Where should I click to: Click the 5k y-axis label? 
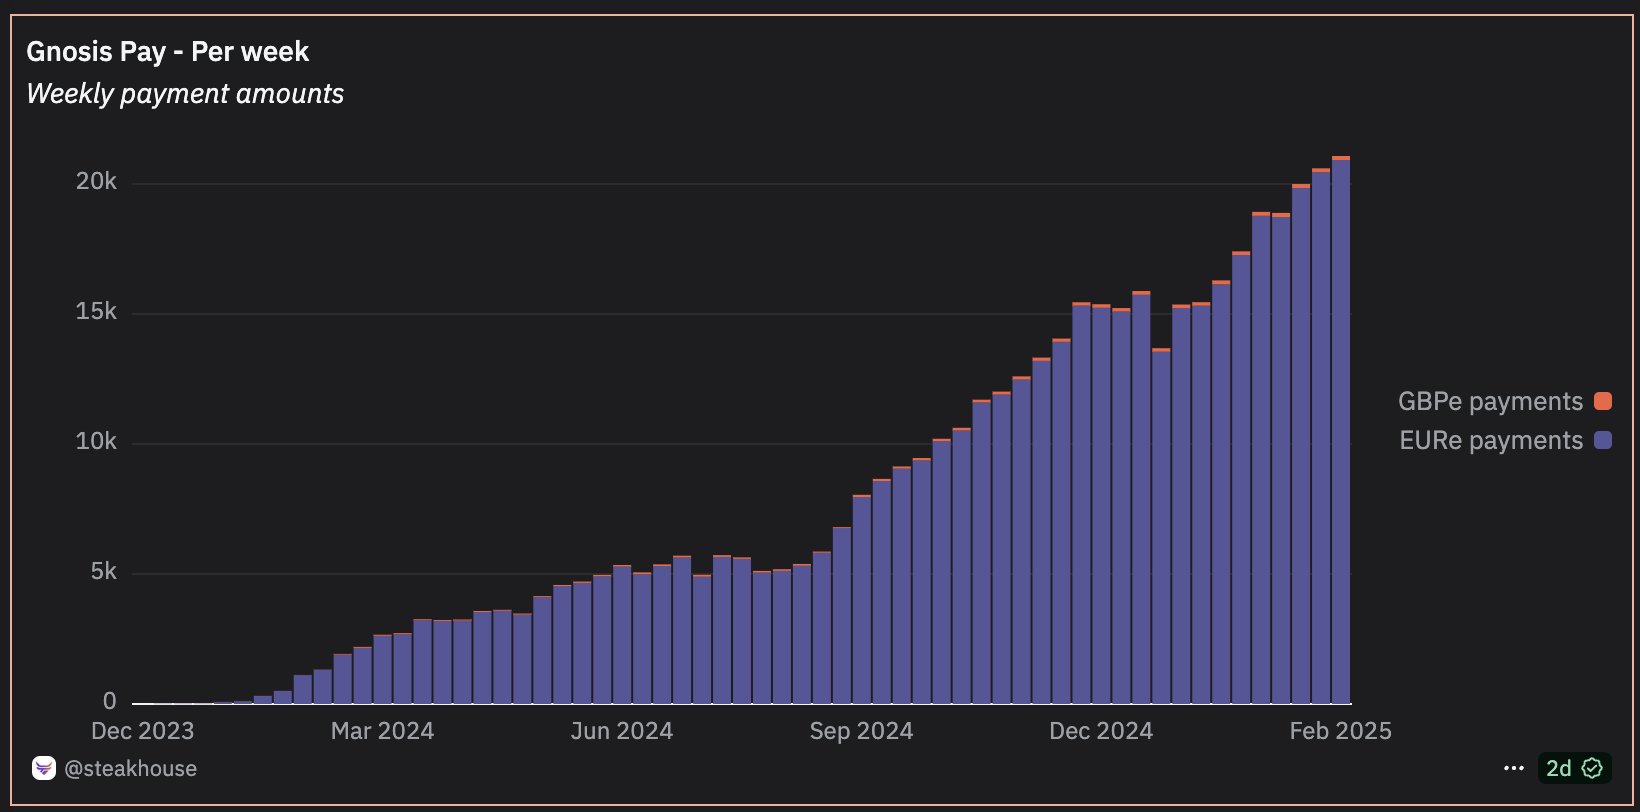pos(103,571)
